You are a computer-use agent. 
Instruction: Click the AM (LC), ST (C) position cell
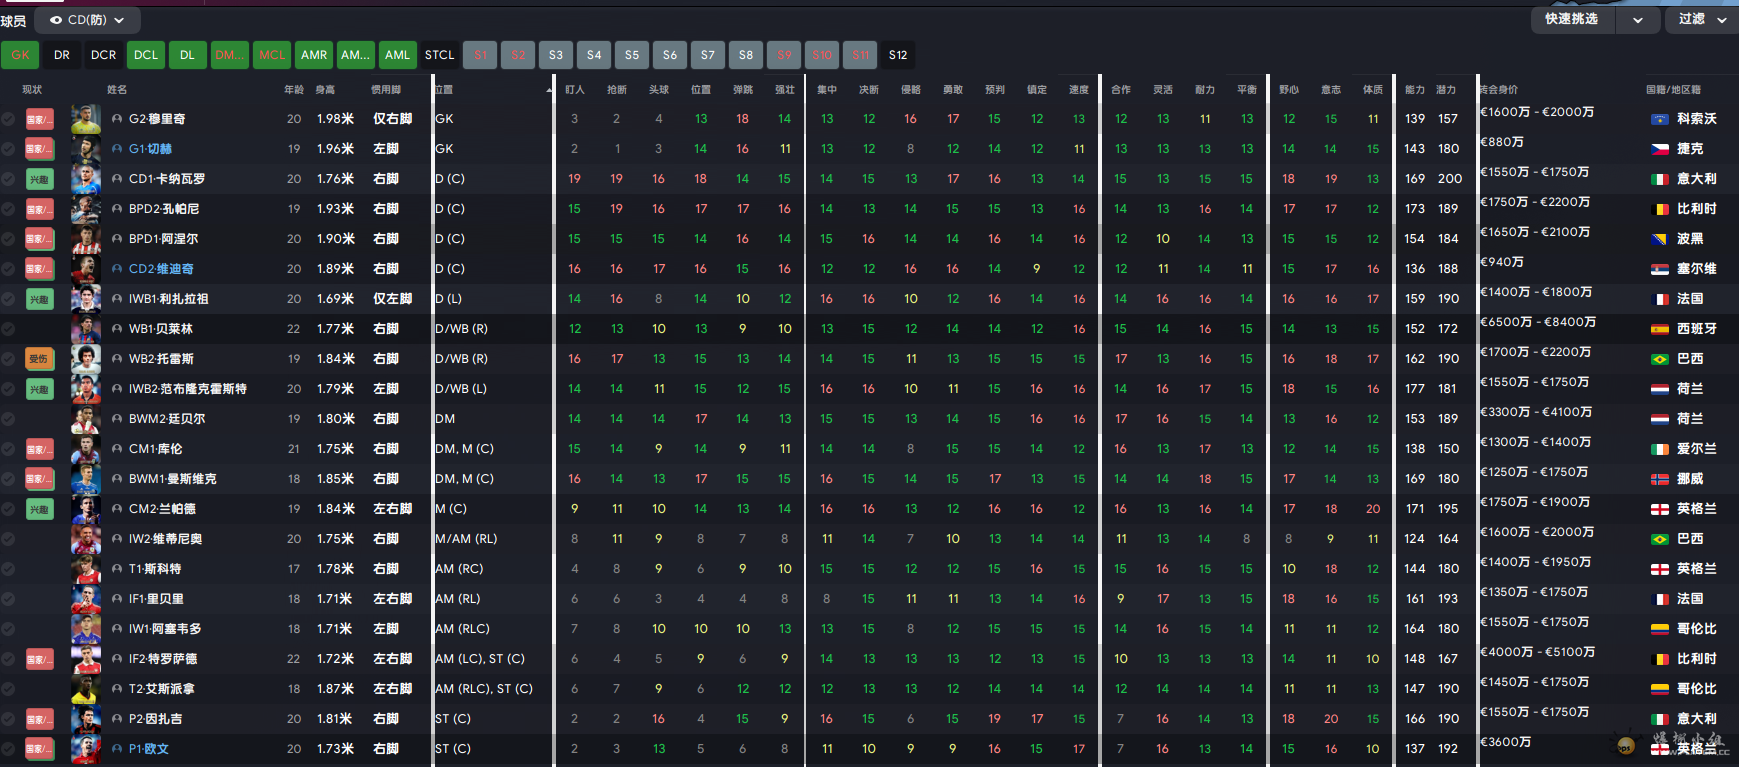480,659
